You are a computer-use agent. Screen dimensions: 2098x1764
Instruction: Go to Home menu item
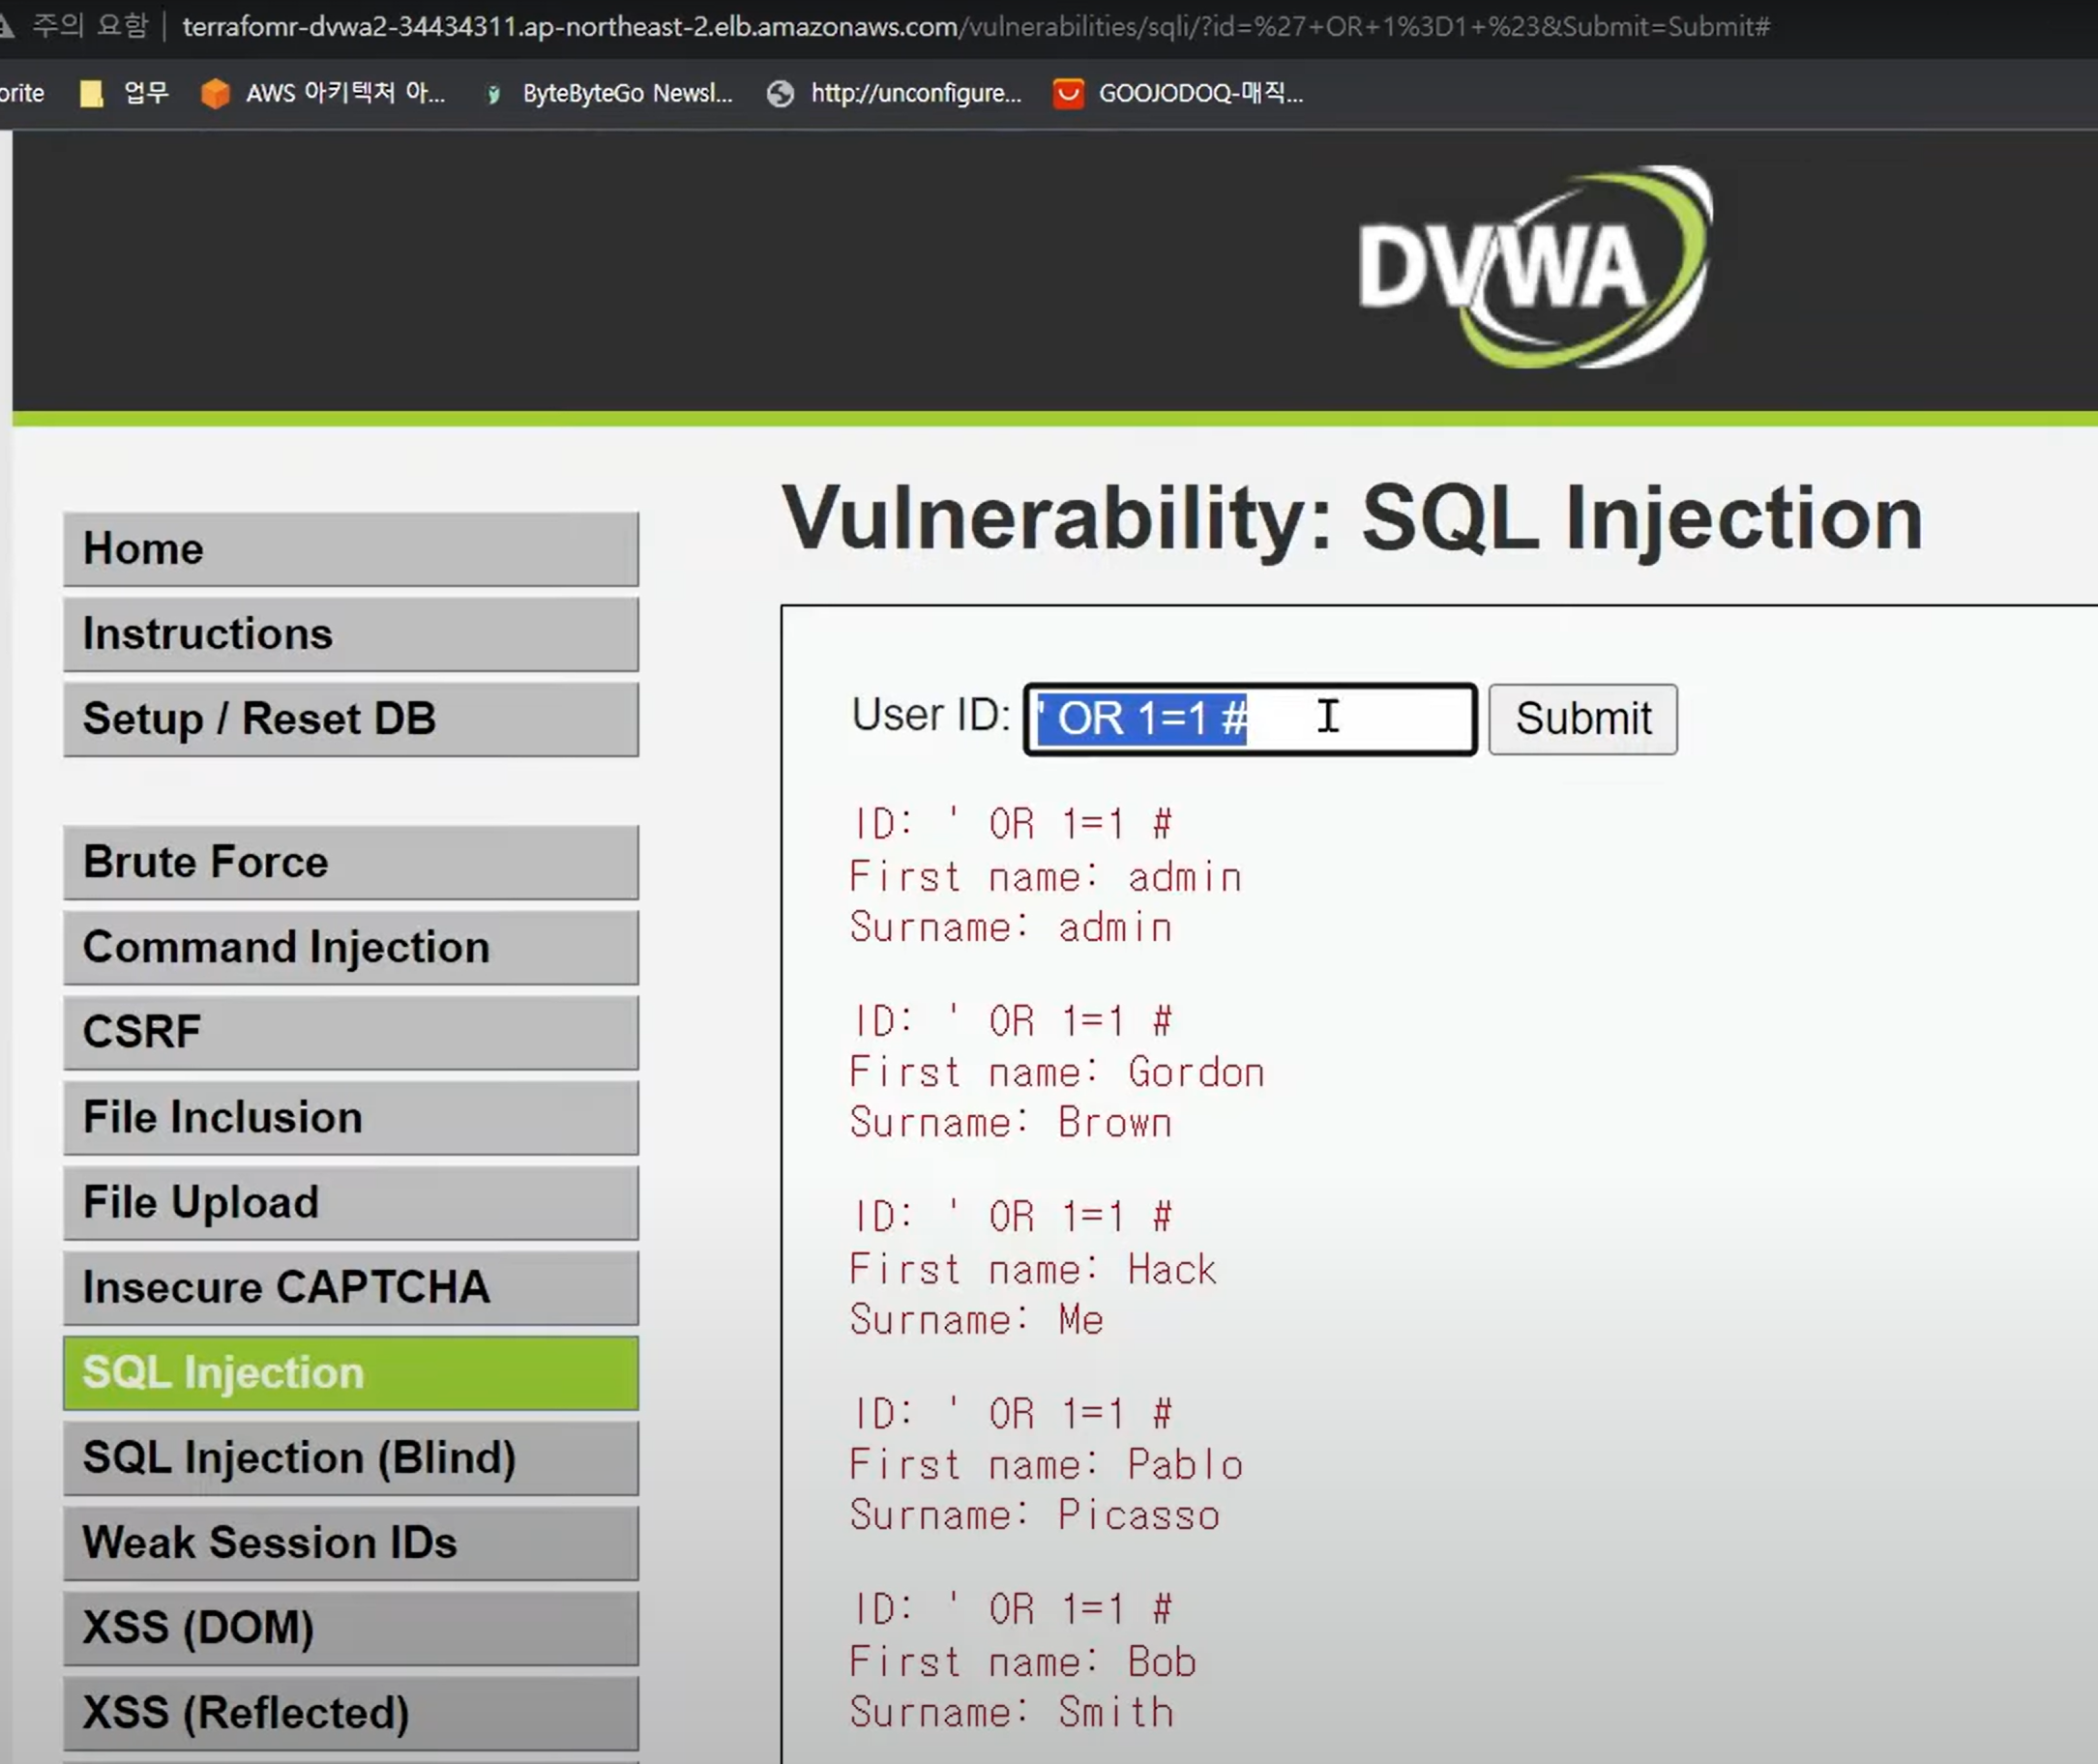point(350,549)
